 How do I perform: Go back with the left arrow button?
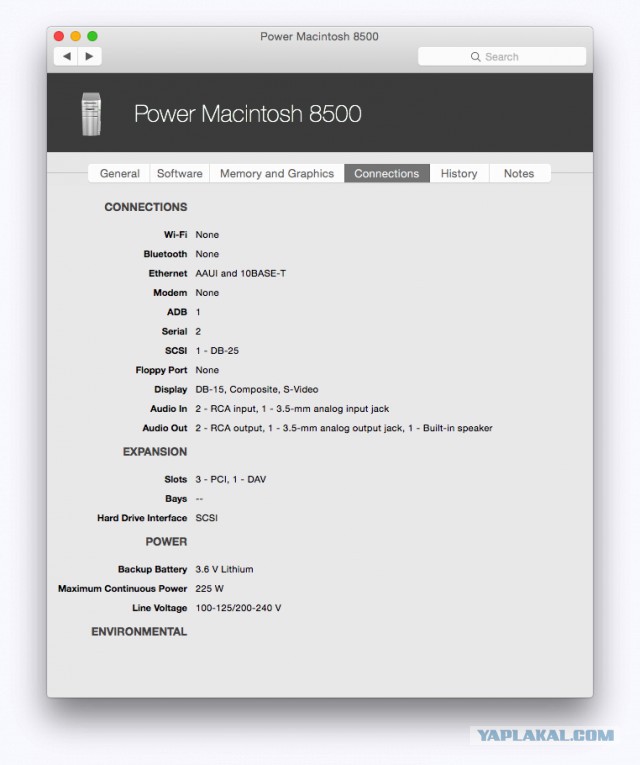(x=66, y=57)
